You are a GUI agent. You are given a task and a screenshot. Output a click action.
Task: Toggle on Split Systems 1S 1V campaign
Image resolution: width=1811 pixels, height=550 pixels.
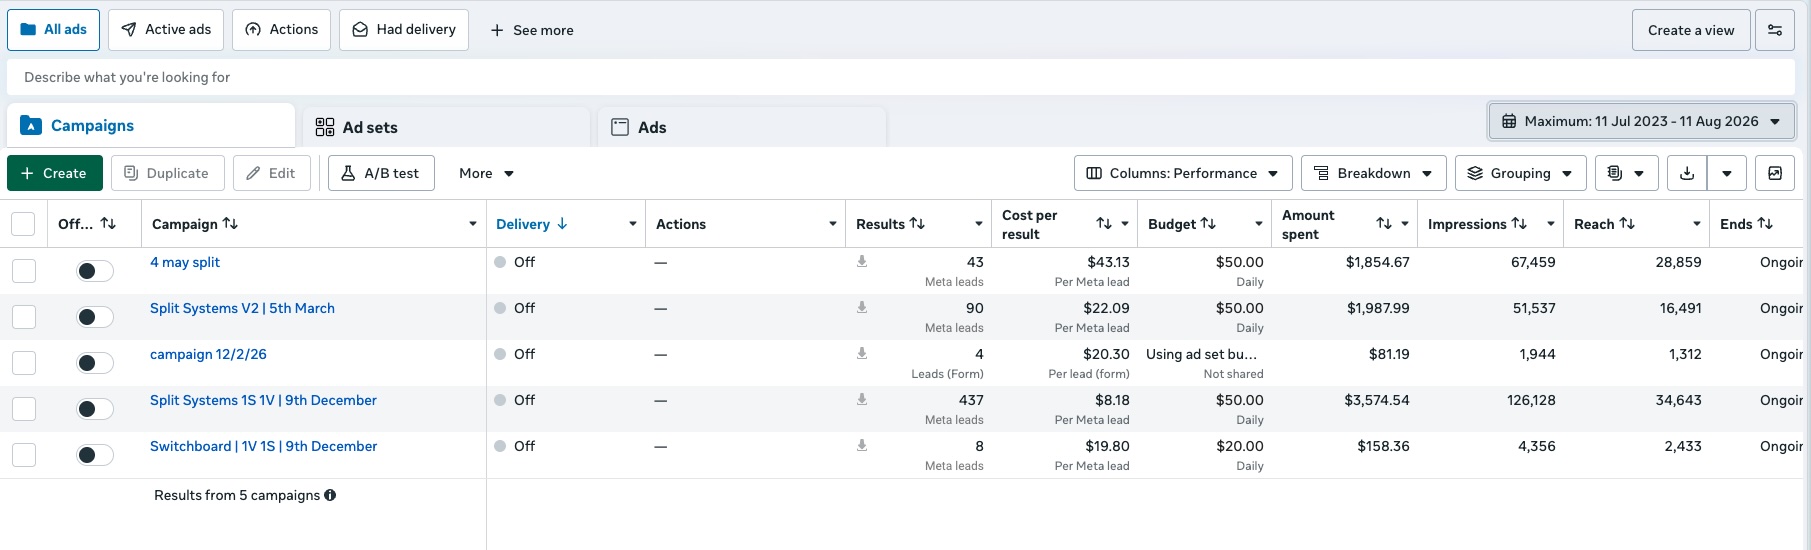pyautogui.click(x=95, y=409)
